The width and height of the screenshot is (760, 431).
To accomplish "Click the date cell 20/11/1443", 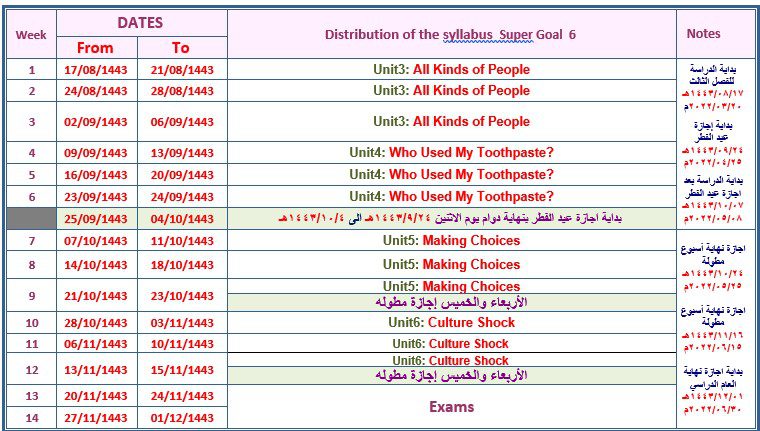I will (x=96, y=397).
